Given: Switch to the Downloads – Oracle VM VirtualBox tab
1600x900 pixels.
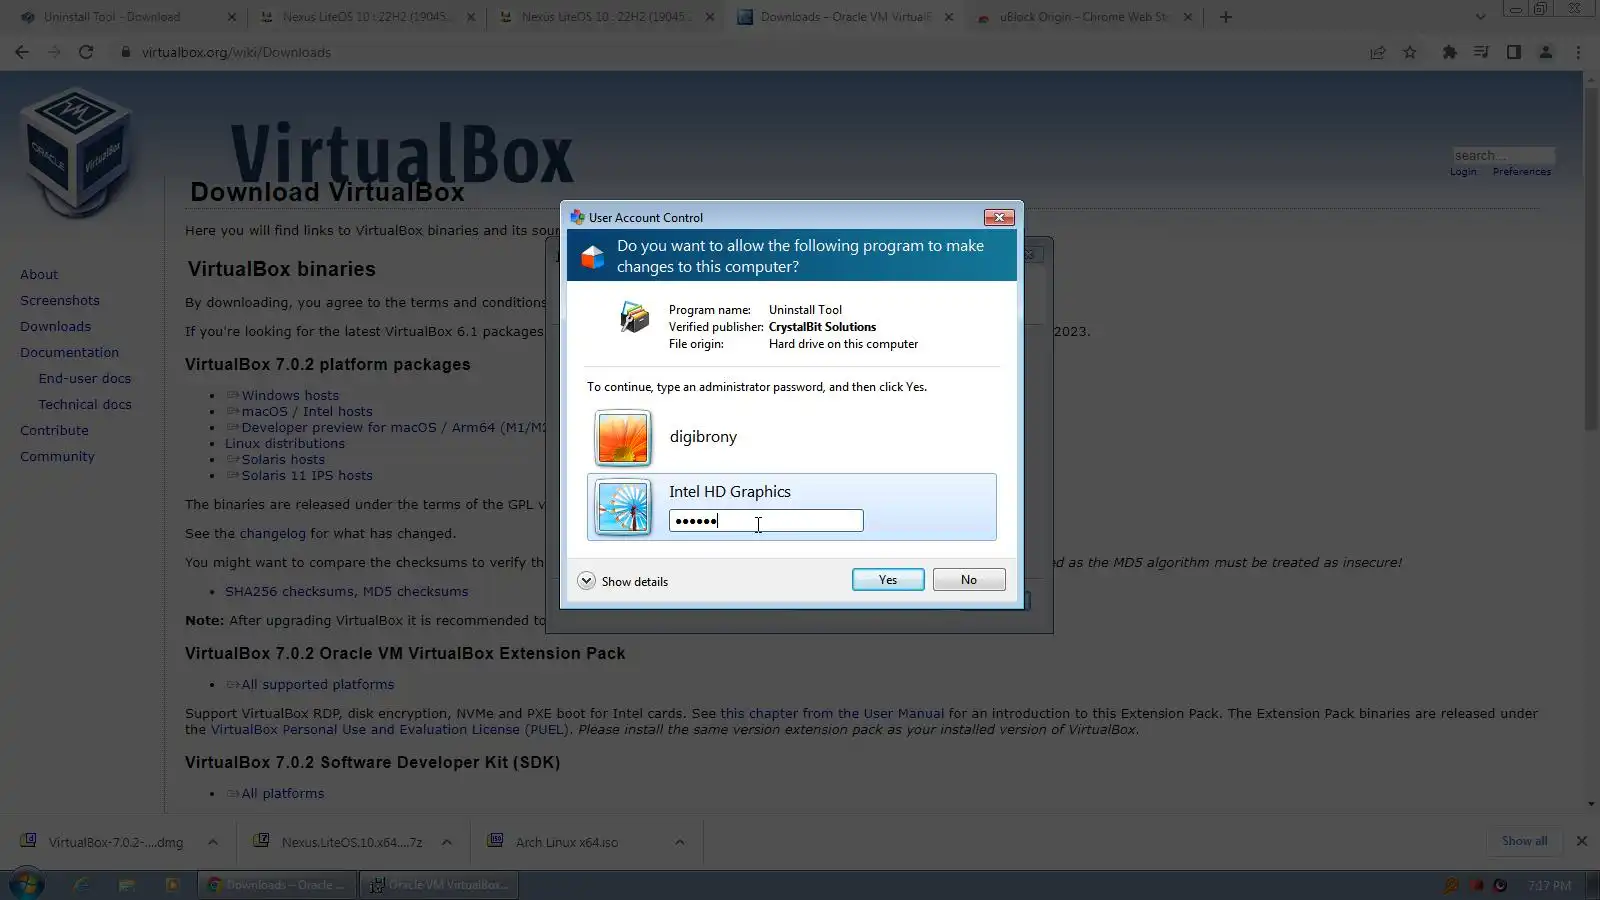Looking at the screenshot, I should 844,17.
